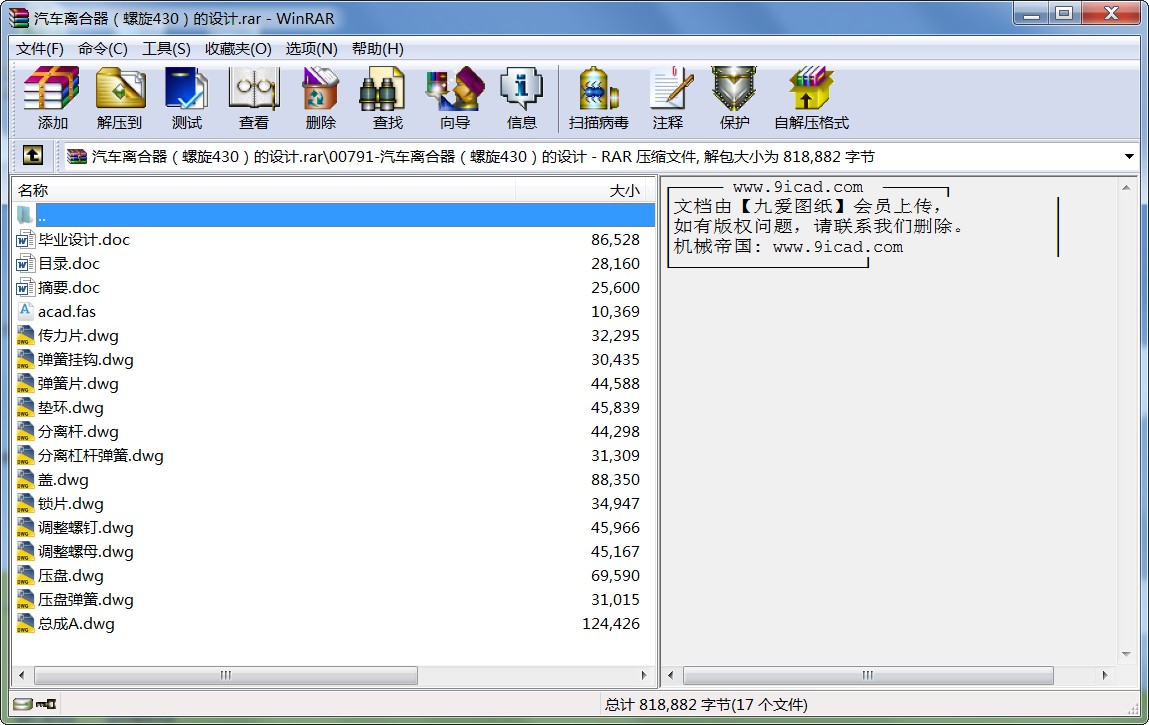Click the 保护 (Protect) archive icon
The image size is (1149, 725).
tap(735, 97)
